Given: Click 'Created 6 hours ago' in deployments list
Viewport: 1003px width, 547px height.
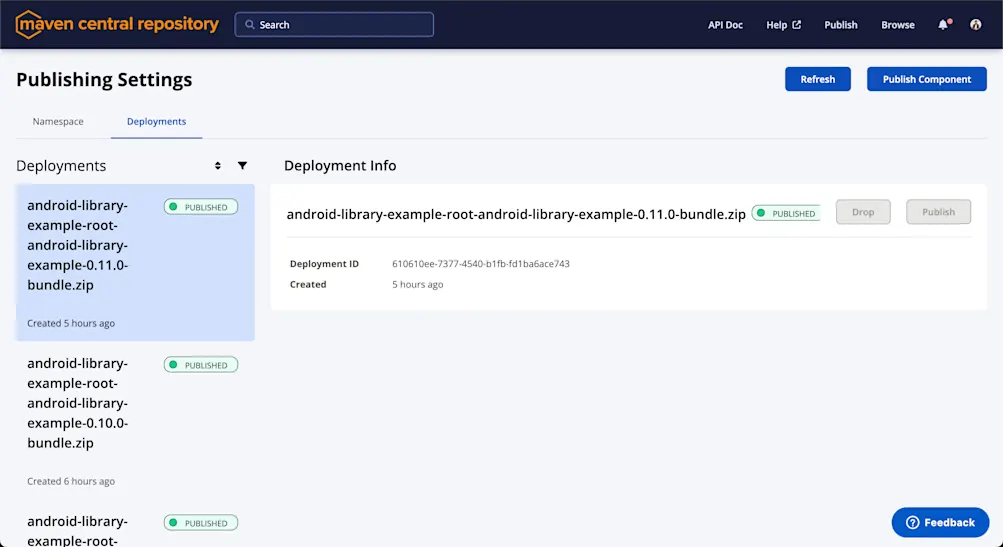Looking at the screenshot, I should (x=71, y=481).
